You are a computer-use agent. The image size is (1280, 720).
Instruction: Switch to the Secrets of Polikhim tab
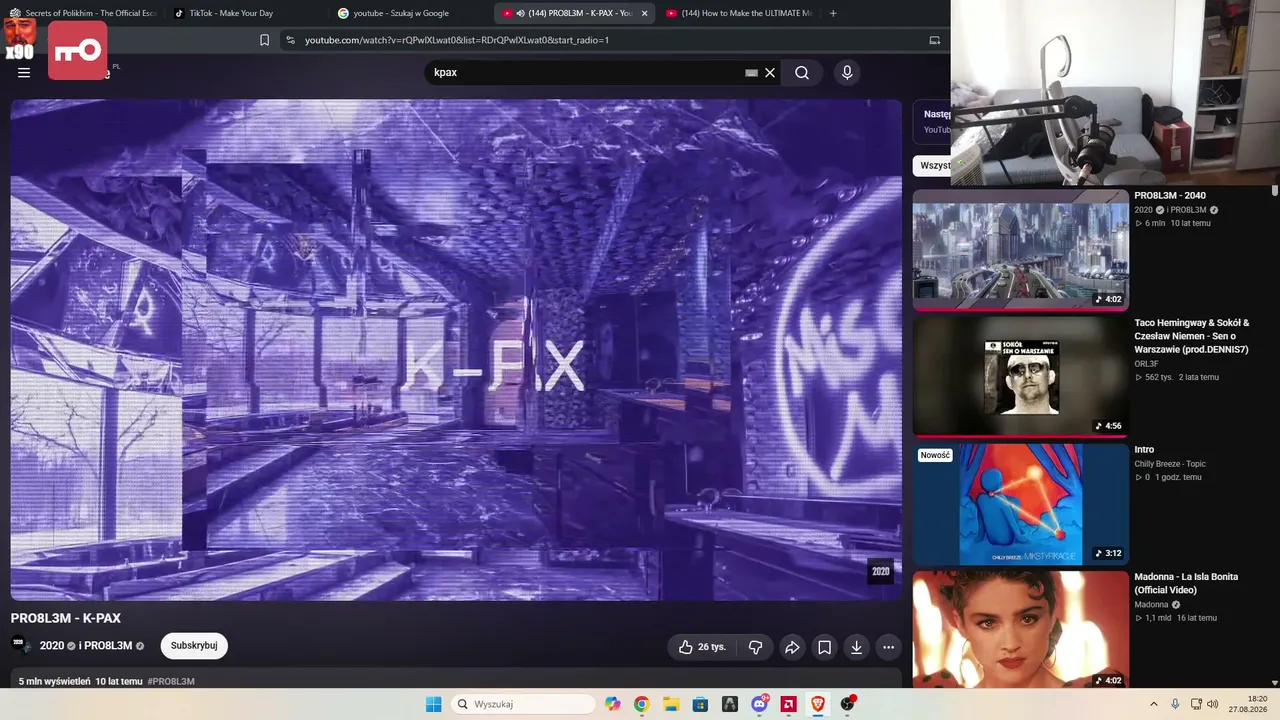(82, 13)
